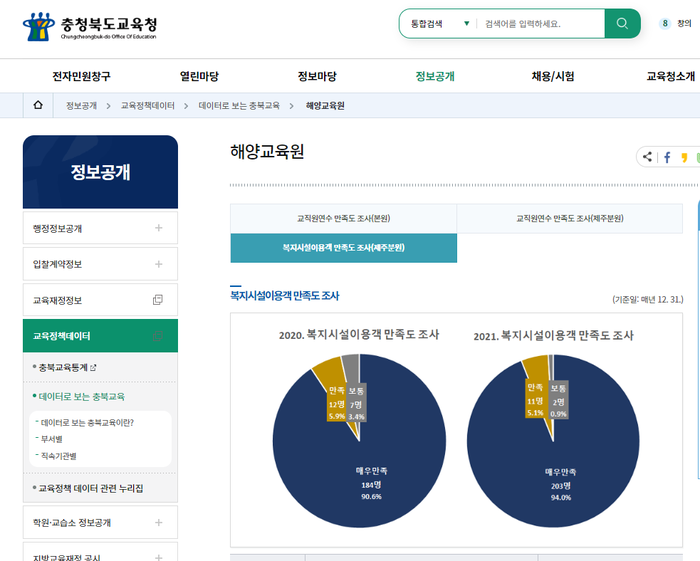
Task: Share the page on Facebook
Action: point(667,157)
